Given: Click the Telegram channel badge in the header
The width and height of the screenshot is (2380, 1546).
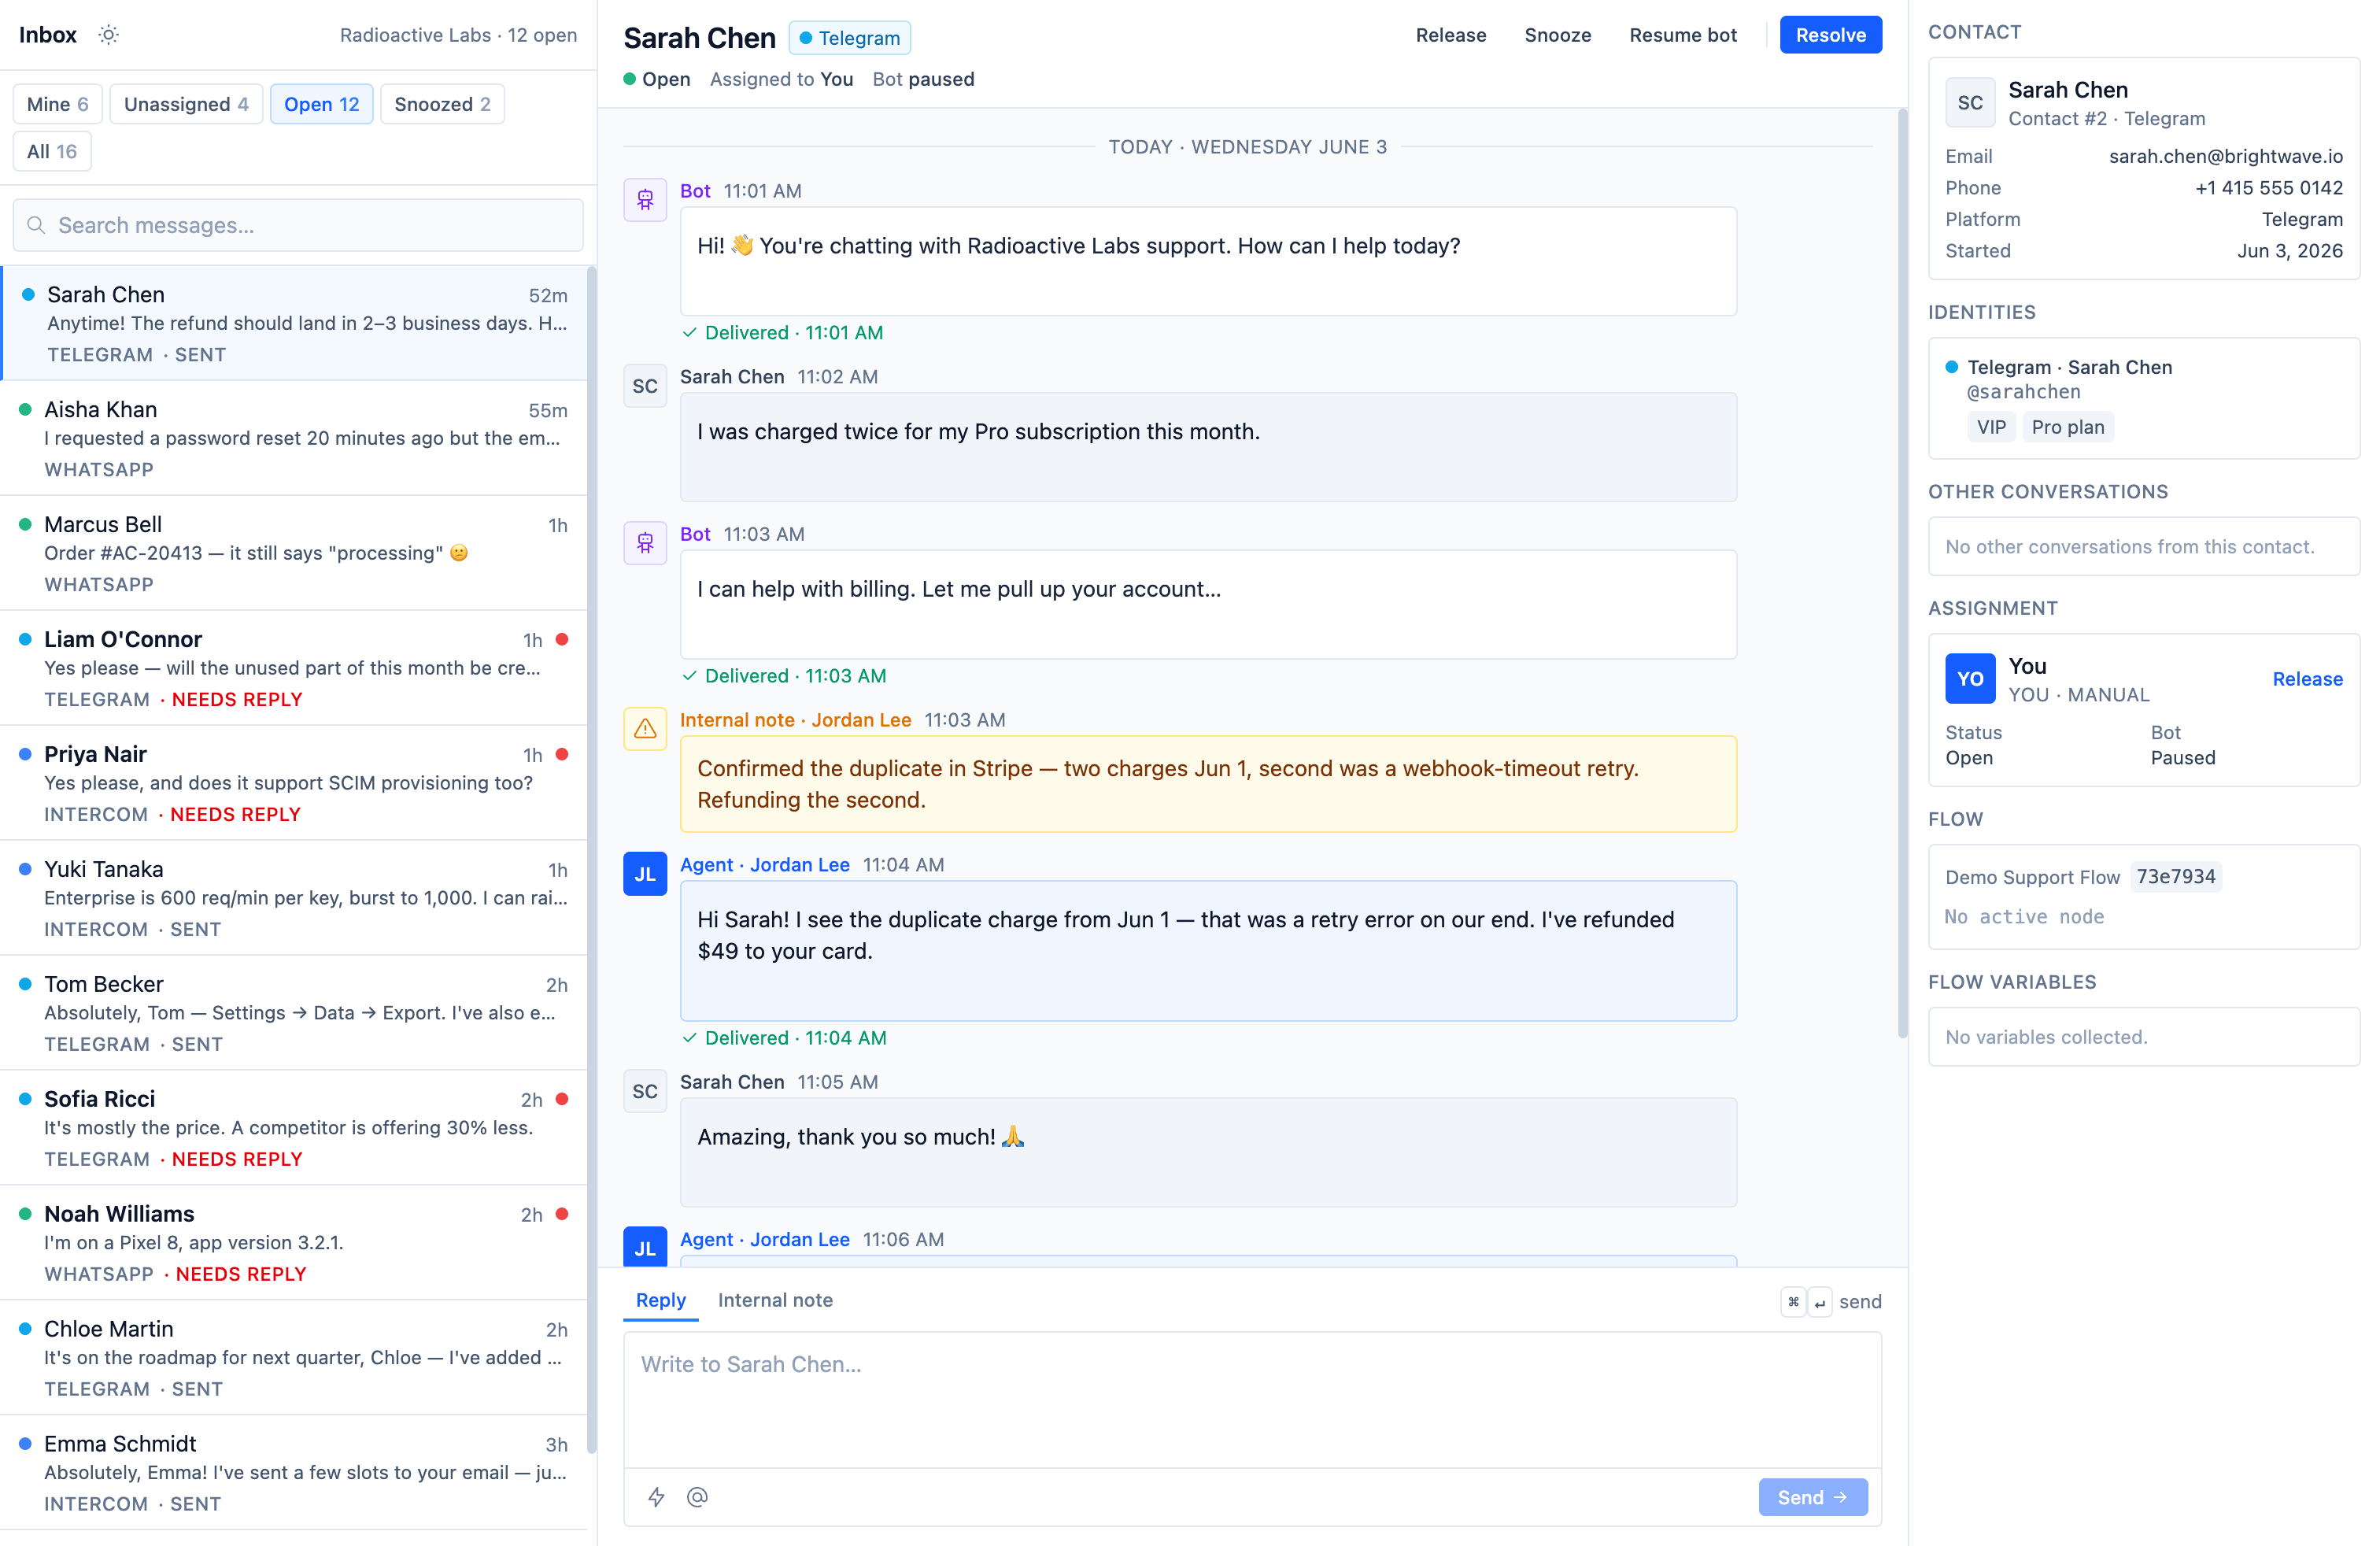Looking at the screenshot, I should 850,38.
